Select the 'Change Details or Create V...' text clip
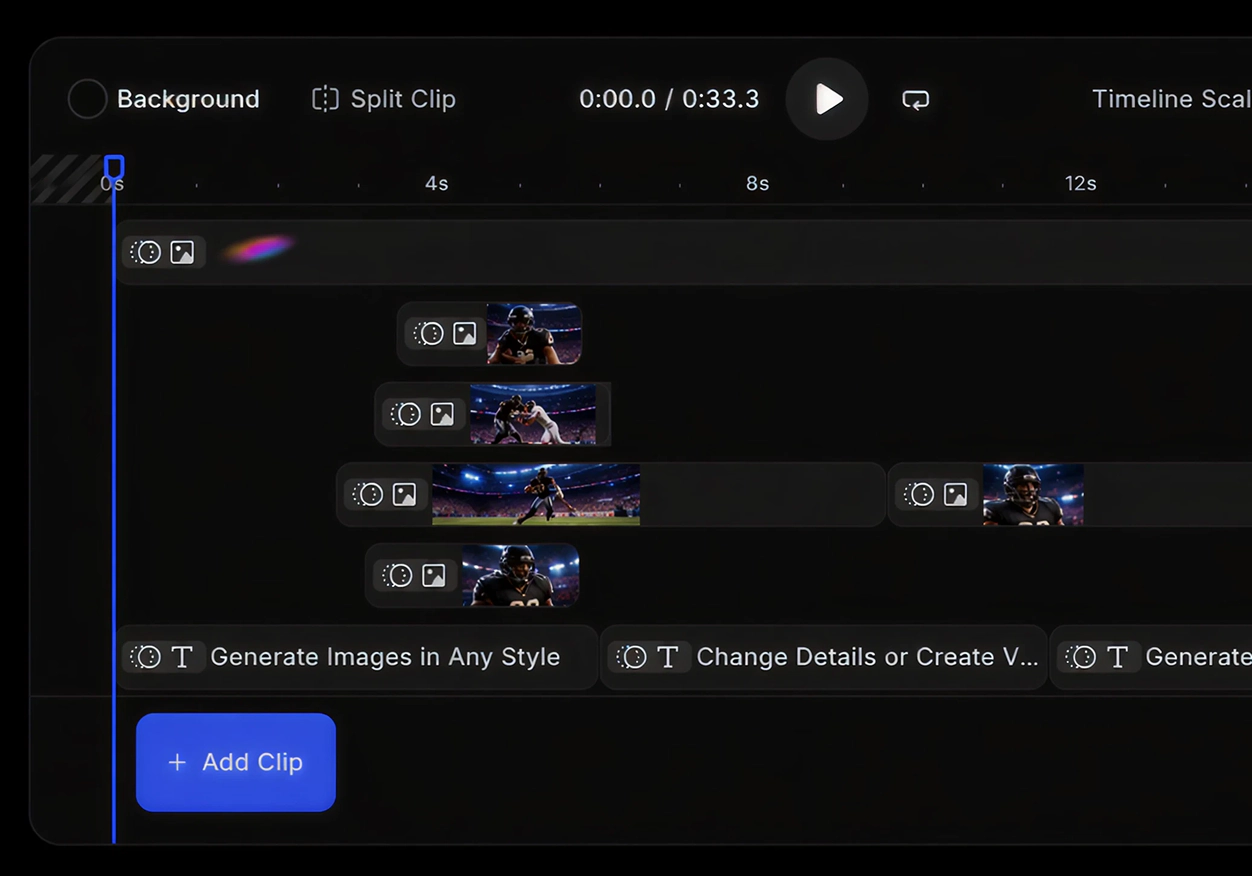 click(824, 657)
